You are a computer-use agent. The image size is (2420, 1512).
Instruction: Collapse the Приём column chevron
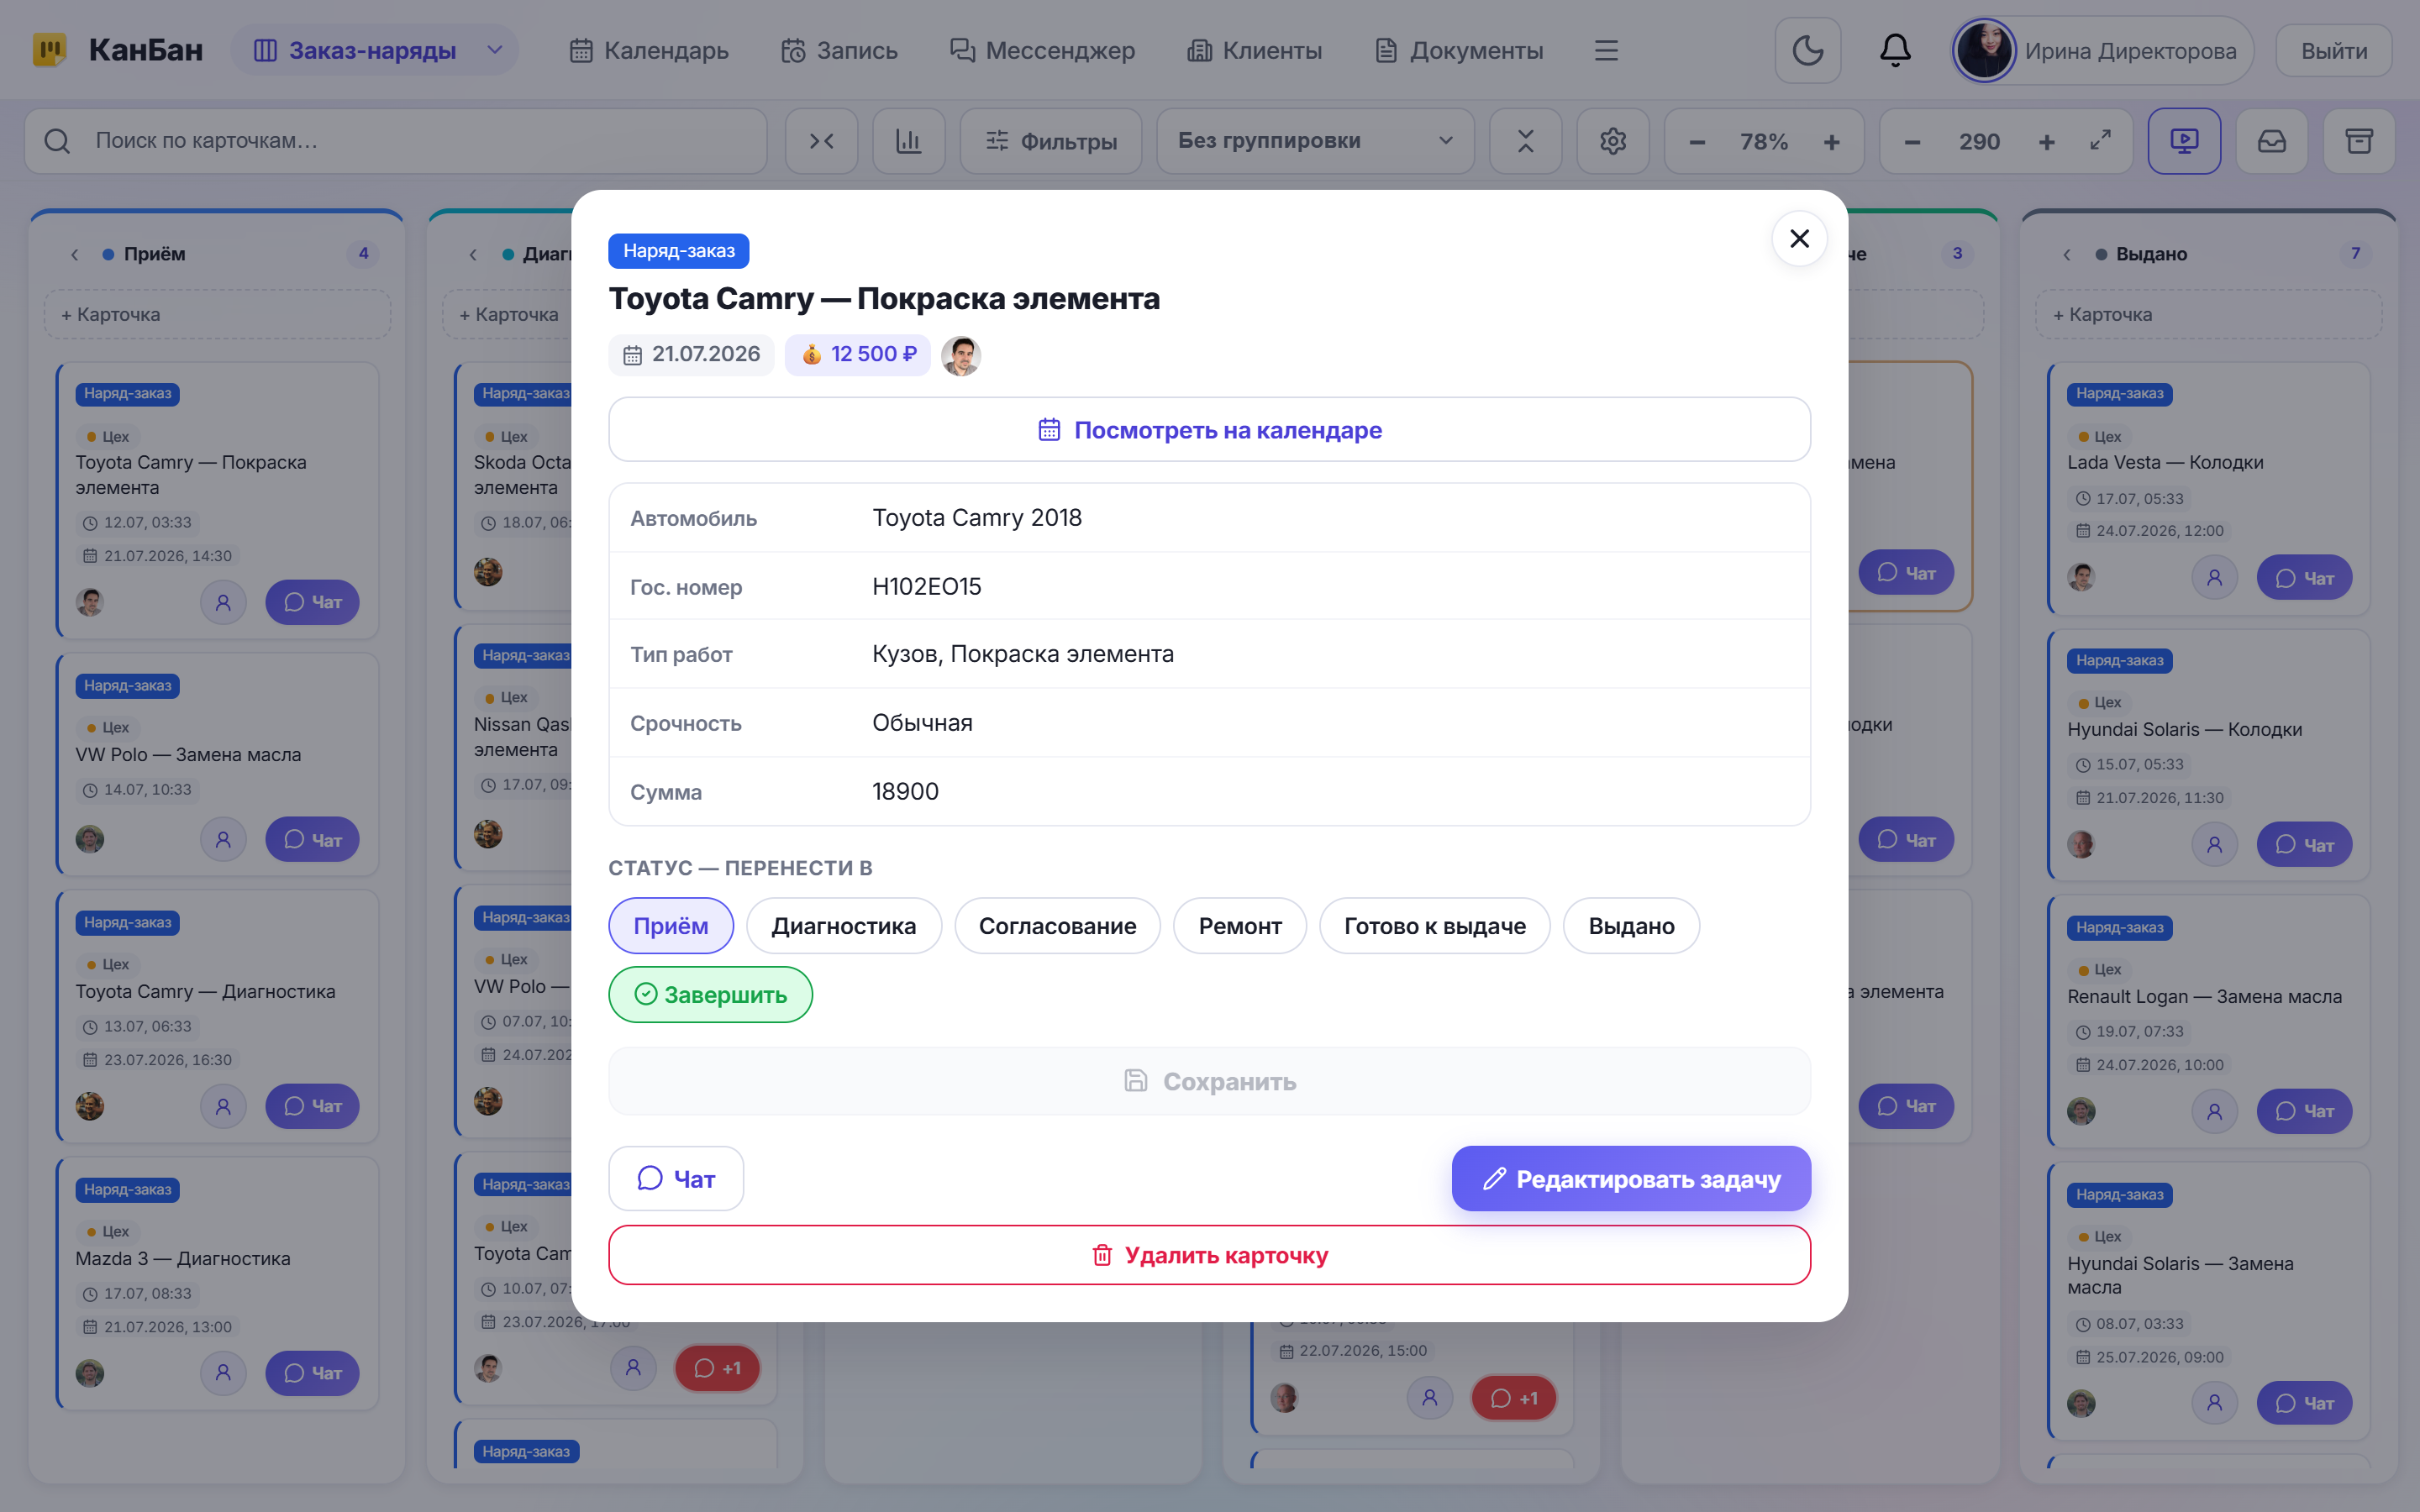click(74, 254)
